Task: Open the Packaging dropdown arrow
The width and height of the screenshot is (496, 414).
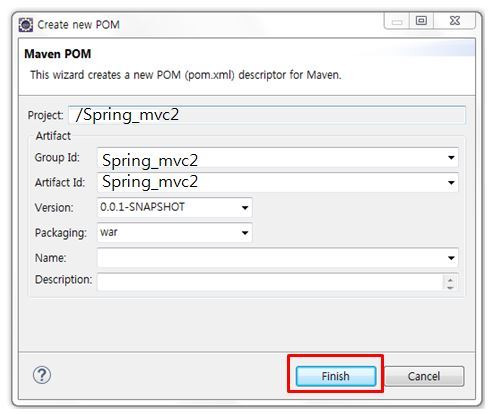Action: tap(245, 232)
